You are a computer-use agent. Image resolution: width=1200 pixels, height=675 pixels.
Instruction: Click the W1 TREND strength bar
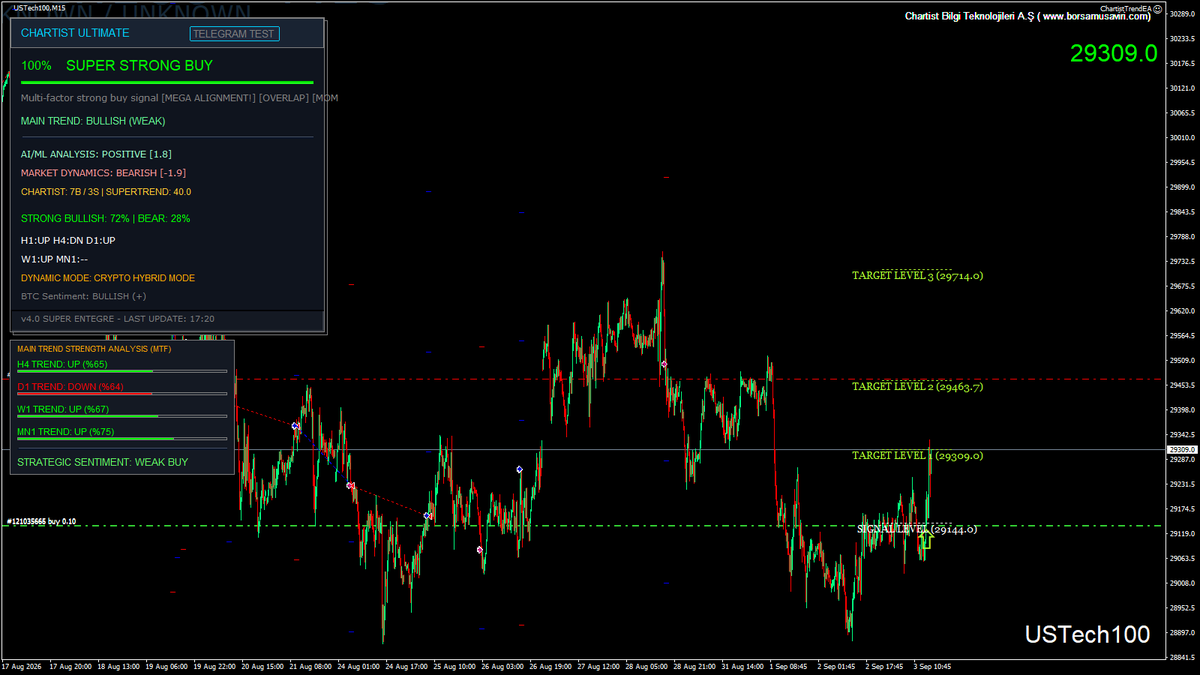[122, 416]
